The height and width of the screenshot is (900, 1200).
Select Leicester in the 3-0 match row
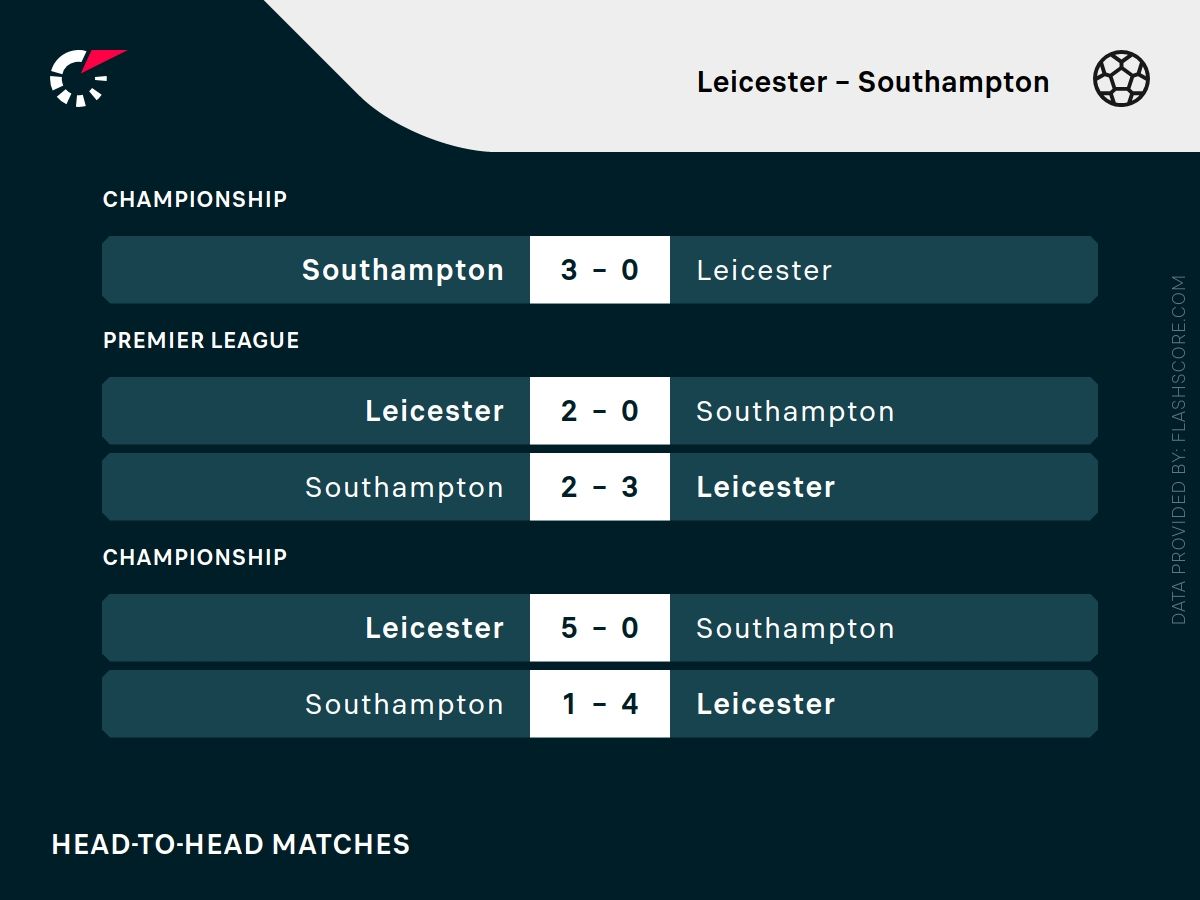click(x=764, y=270)
